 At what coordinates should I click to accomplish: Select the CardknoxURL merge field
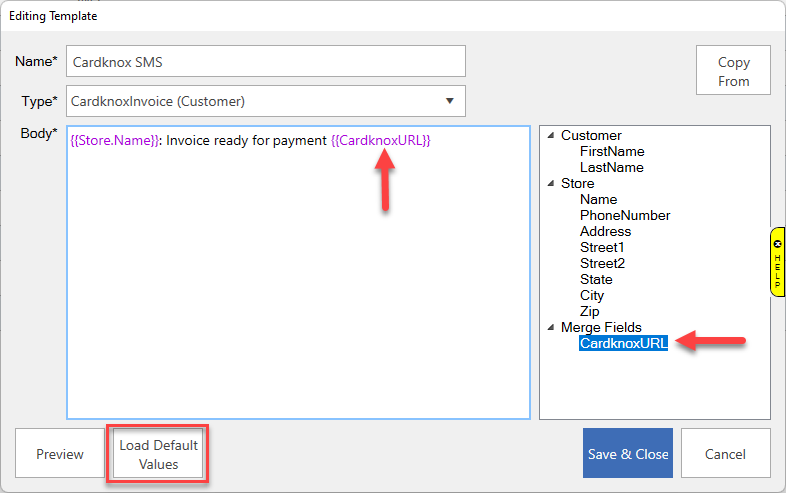click(x=623, y=343)
